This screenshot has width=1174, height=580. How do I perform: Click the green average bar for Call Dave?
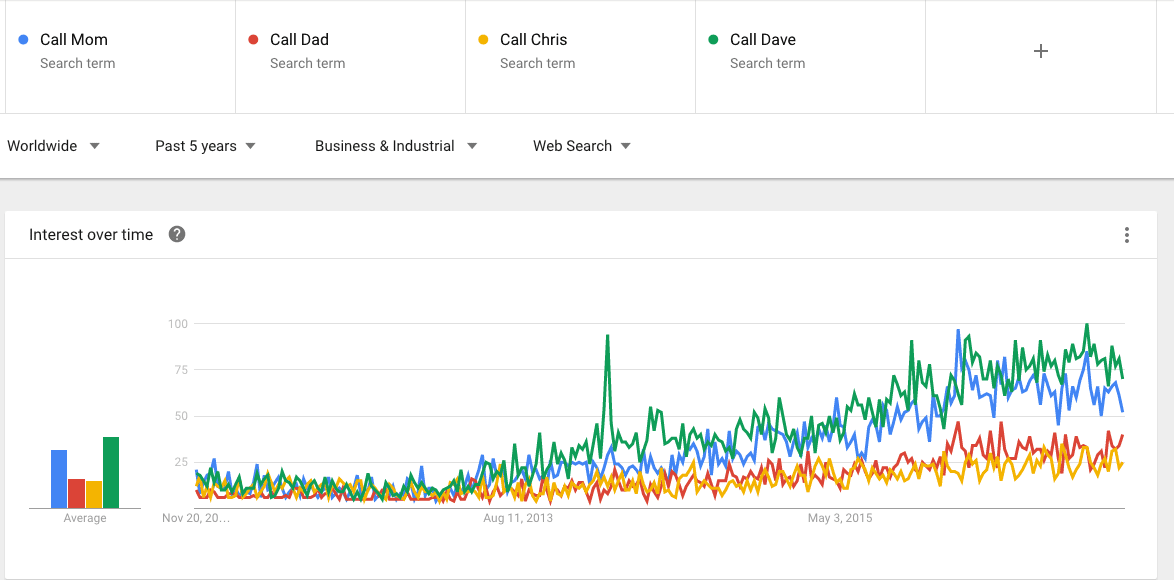click(x=111, y=472)
